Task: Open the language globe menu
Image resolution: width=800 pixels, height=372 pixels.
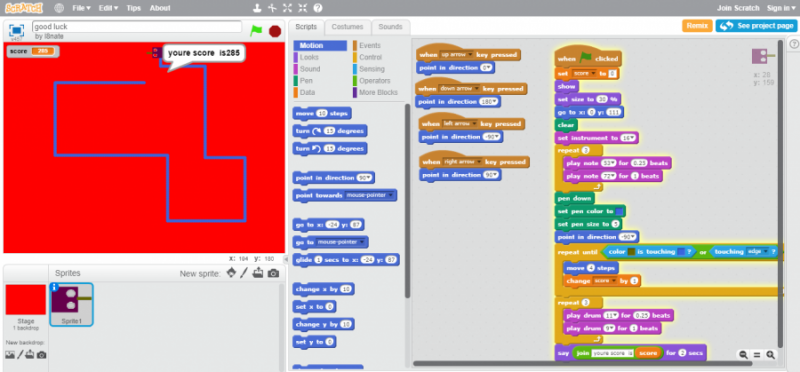Action: pos(59,8)
